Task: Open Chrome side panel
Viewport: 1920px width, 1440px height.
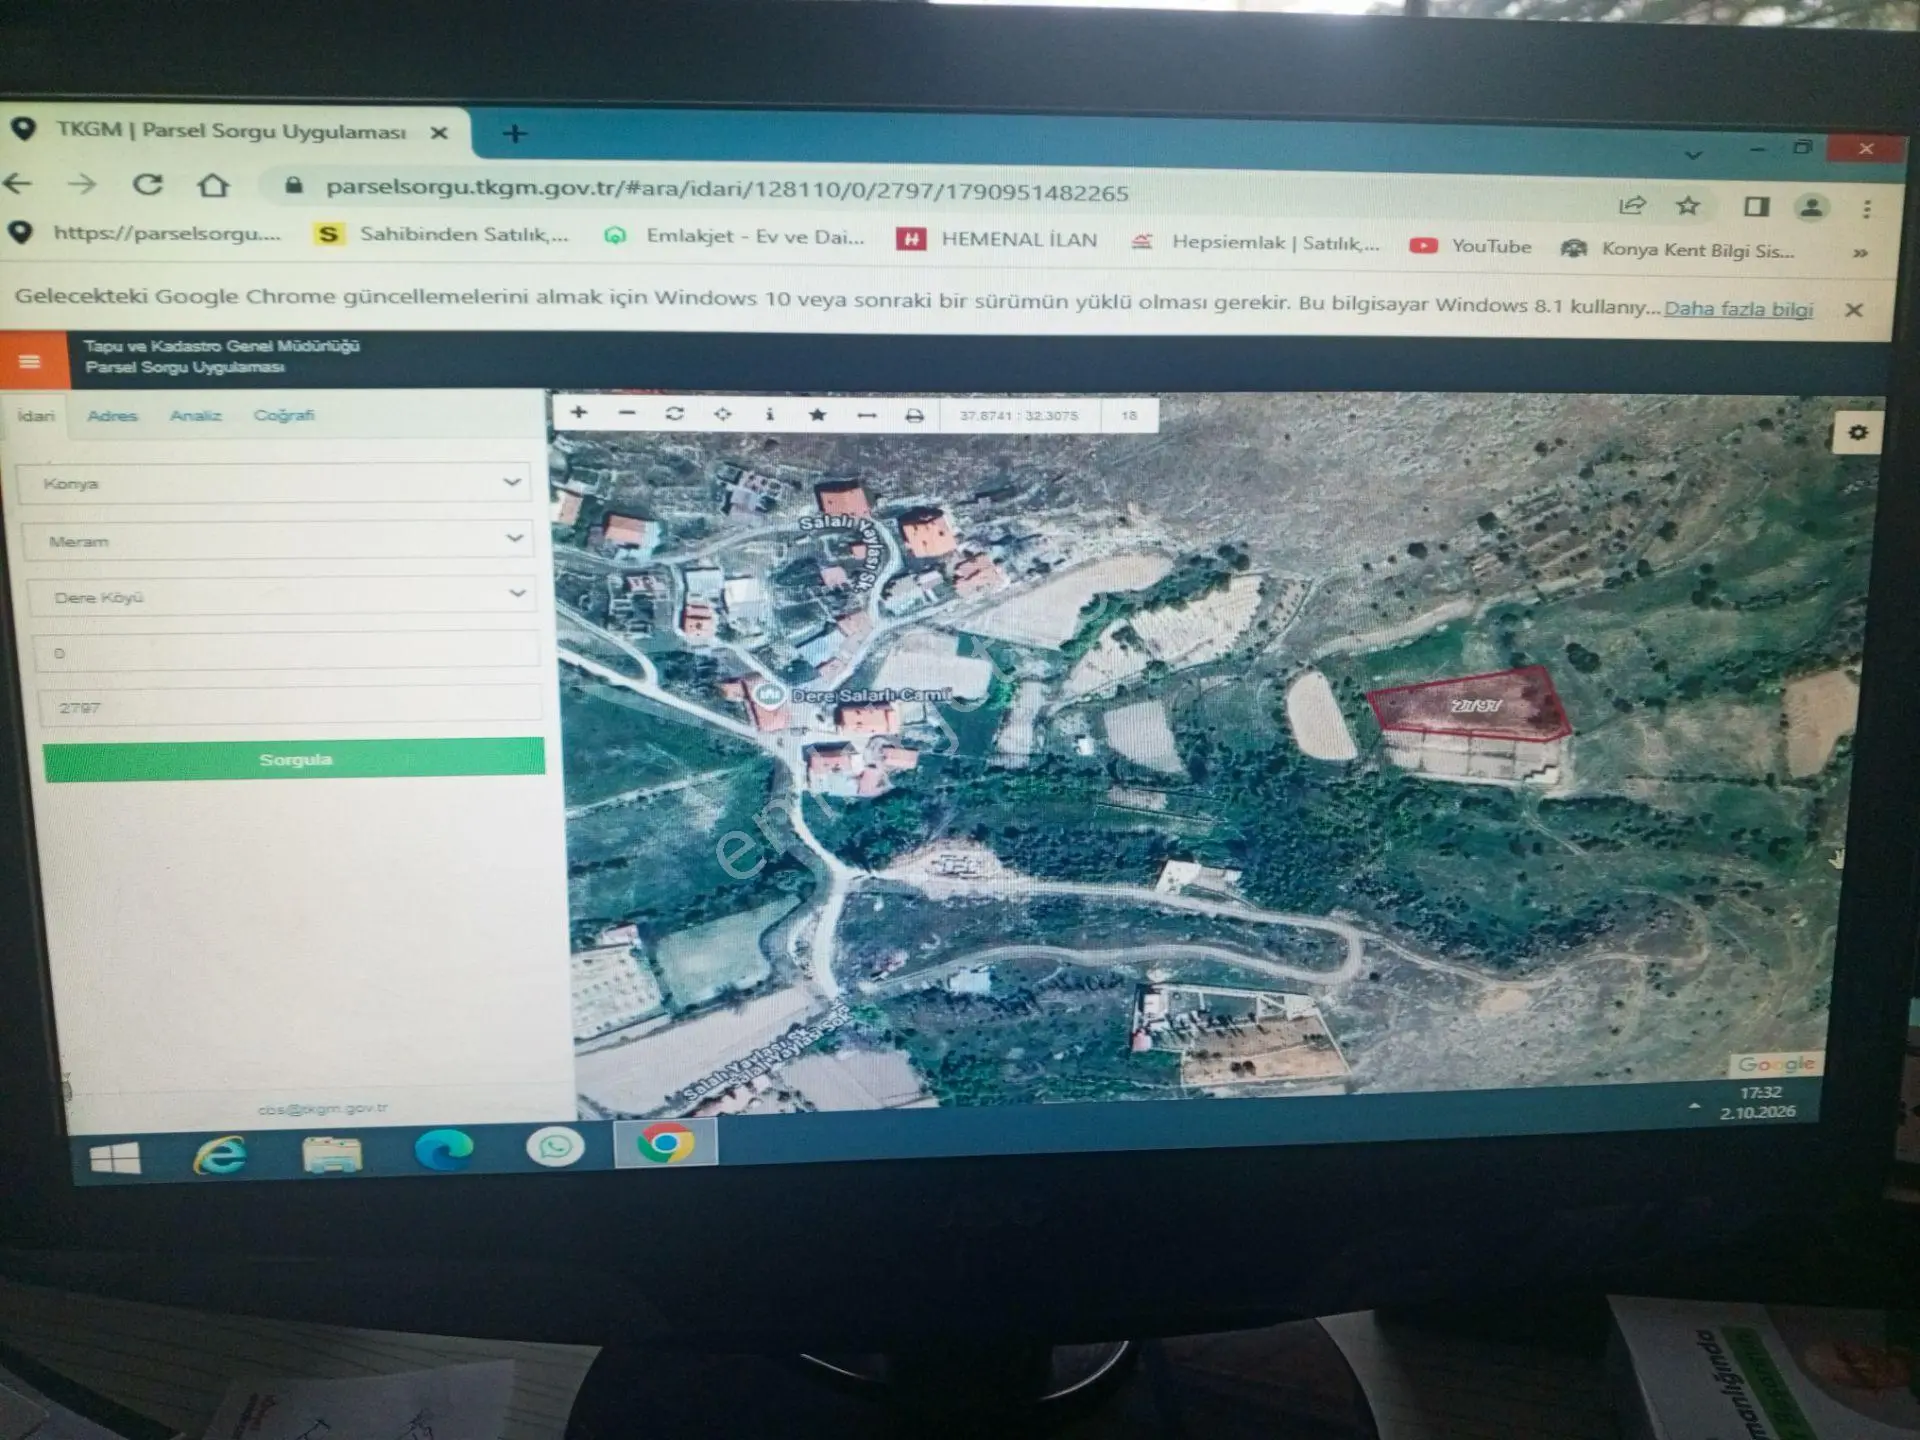Action: (1756, 207)
